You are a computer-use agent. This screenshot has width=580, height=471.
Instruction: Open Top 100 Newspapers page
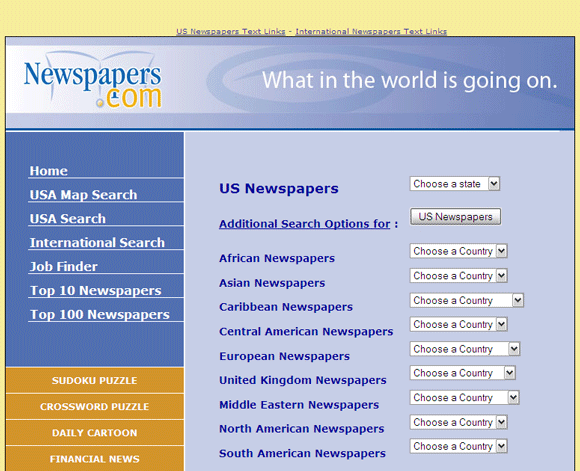(100, 314)
